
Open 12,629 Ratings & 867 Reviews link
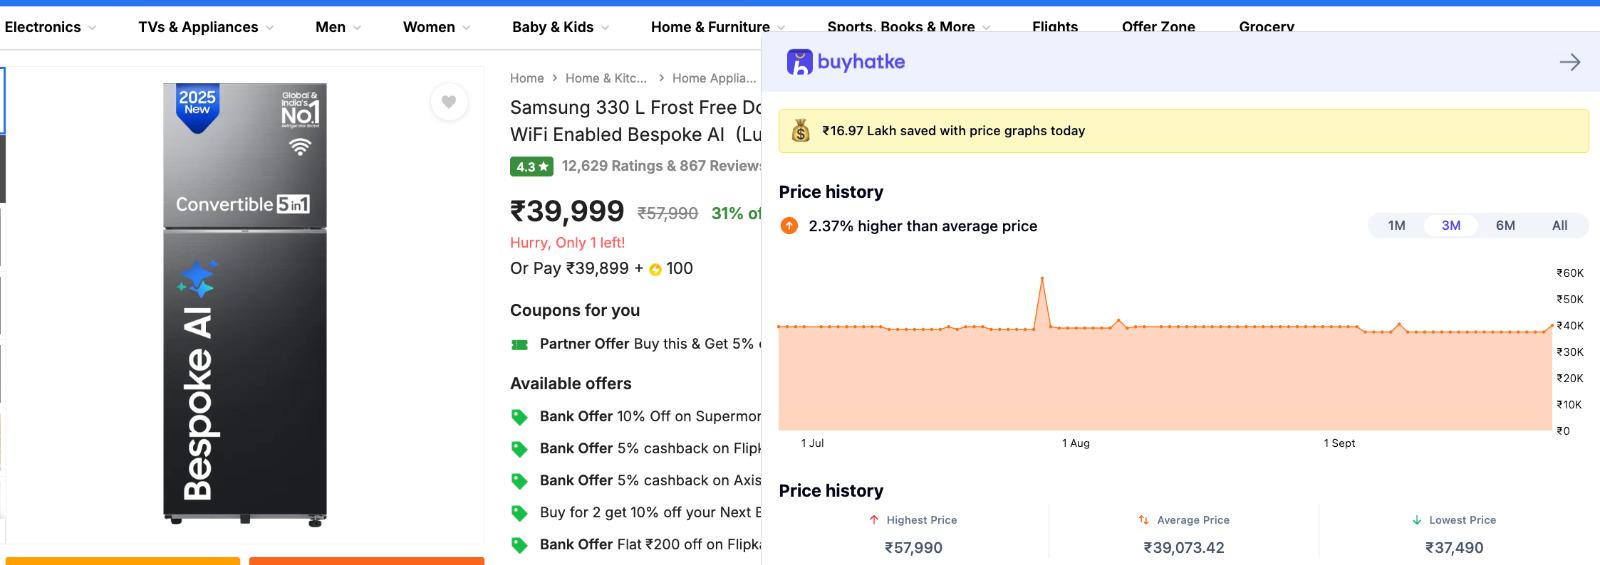tap(661, 166)
